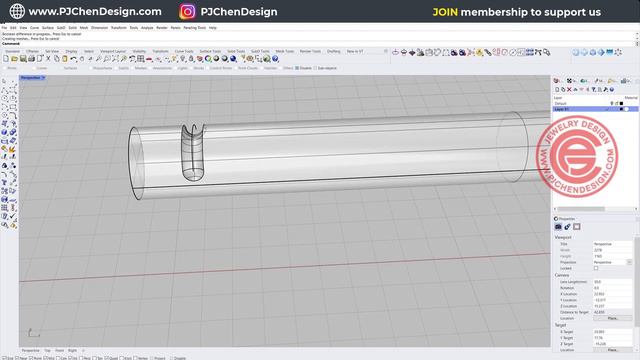Click the Layer 01 white material circle
640x360 pixels.
click(x=627, y=109)
